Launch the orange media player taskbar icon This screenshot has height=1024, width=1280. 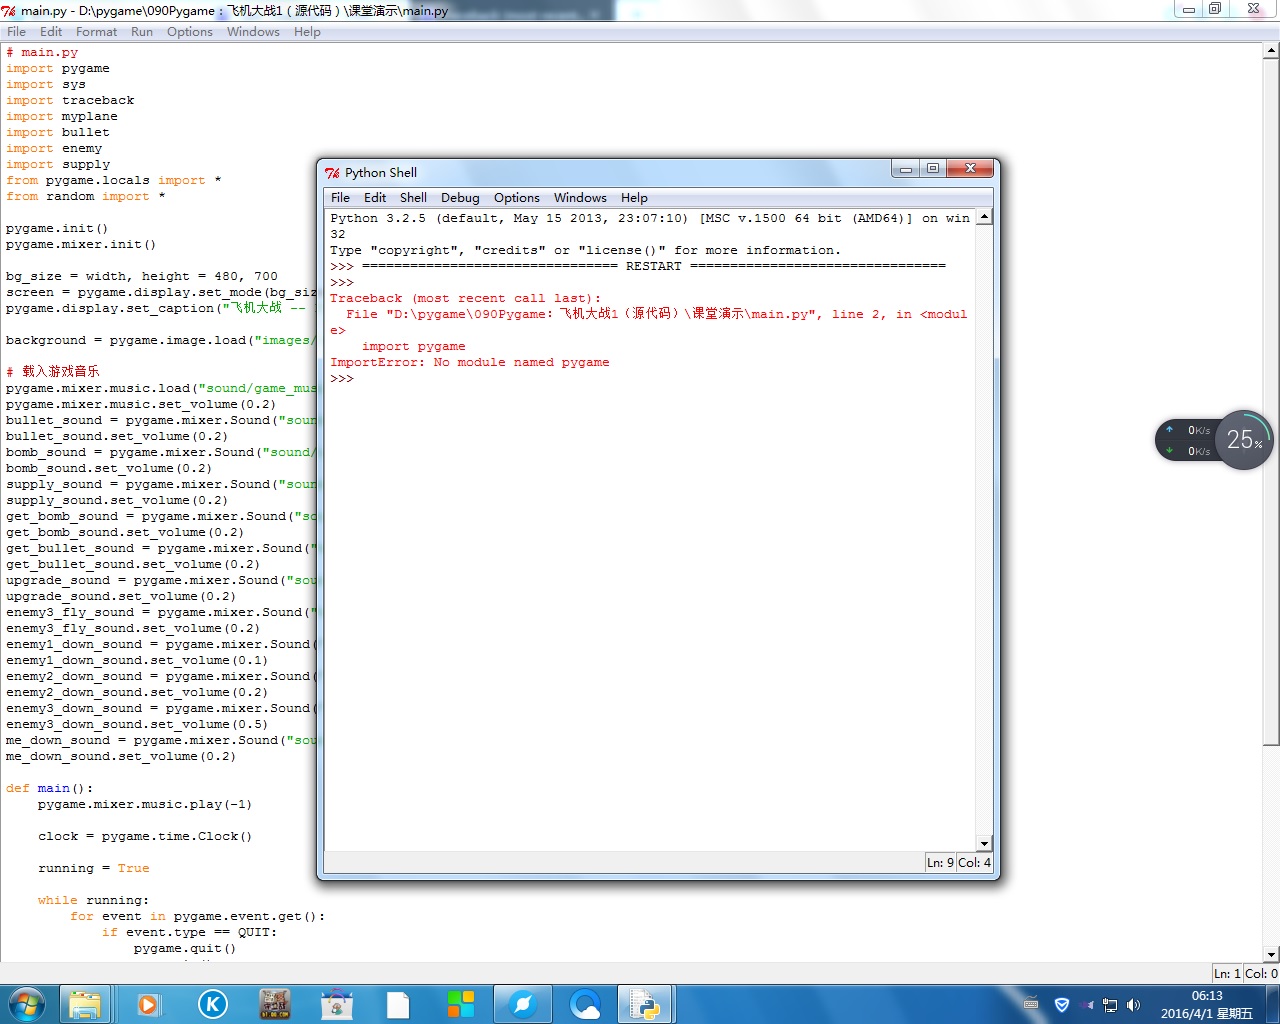tap(148, 1004)
